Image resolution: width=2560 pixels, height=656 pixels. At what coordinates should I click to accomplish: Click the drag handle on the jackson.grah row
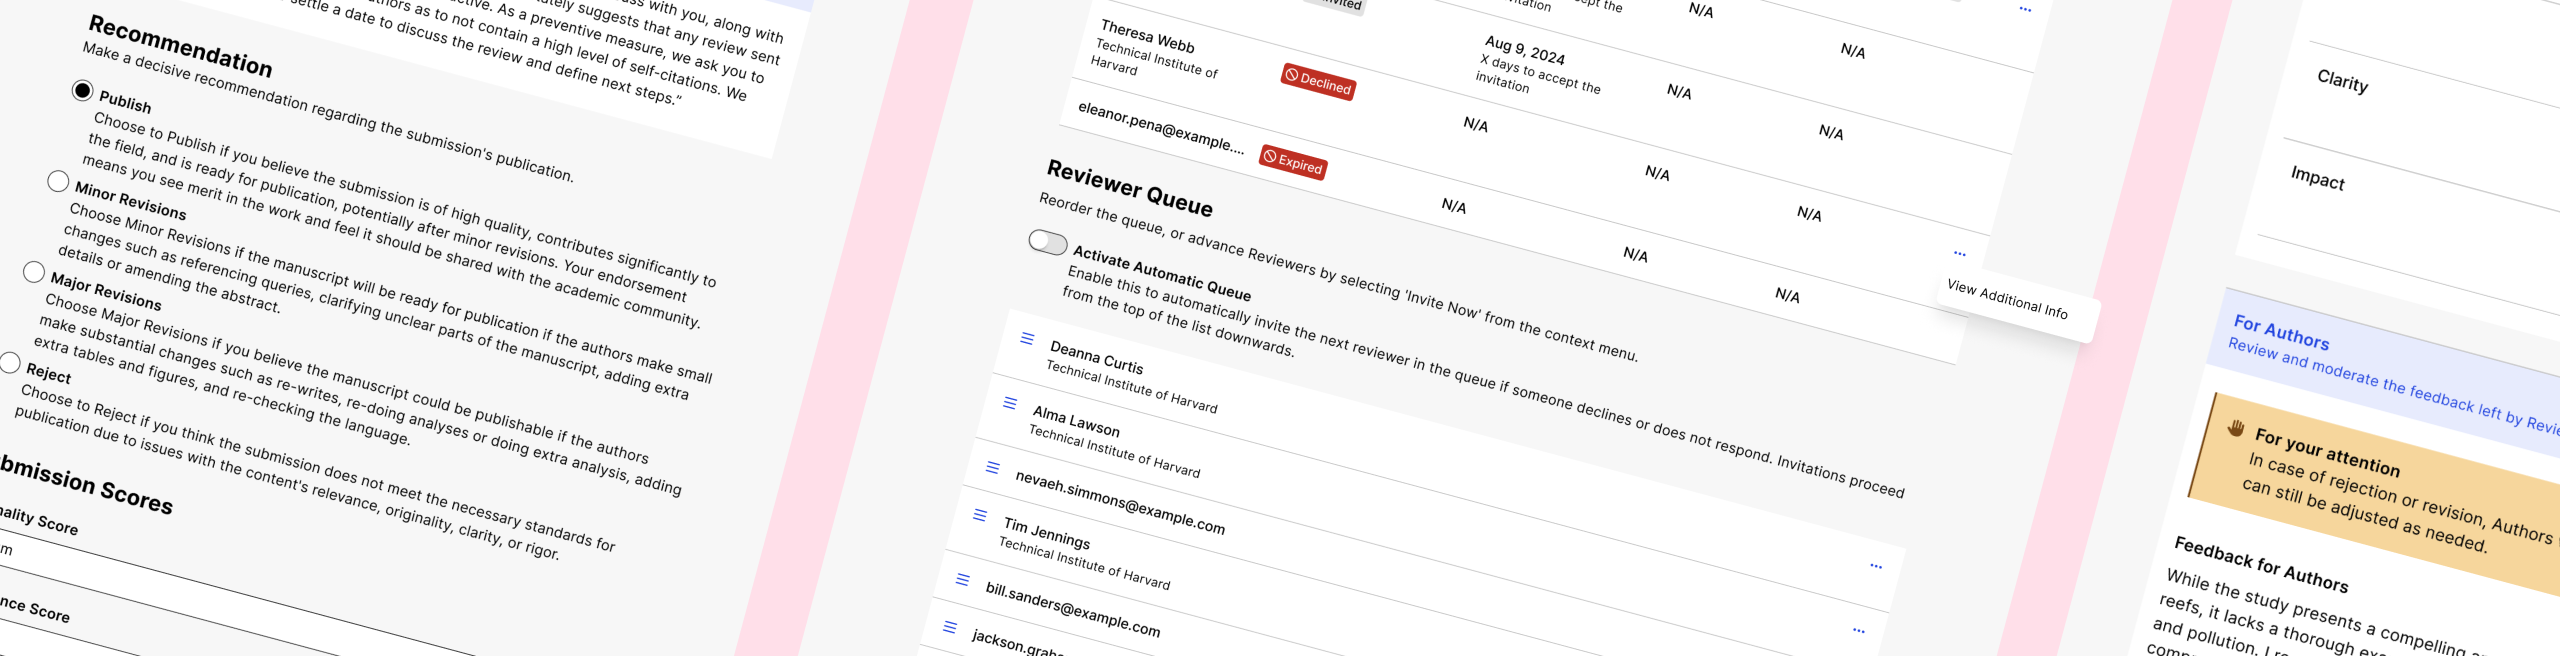coord(950,627)
